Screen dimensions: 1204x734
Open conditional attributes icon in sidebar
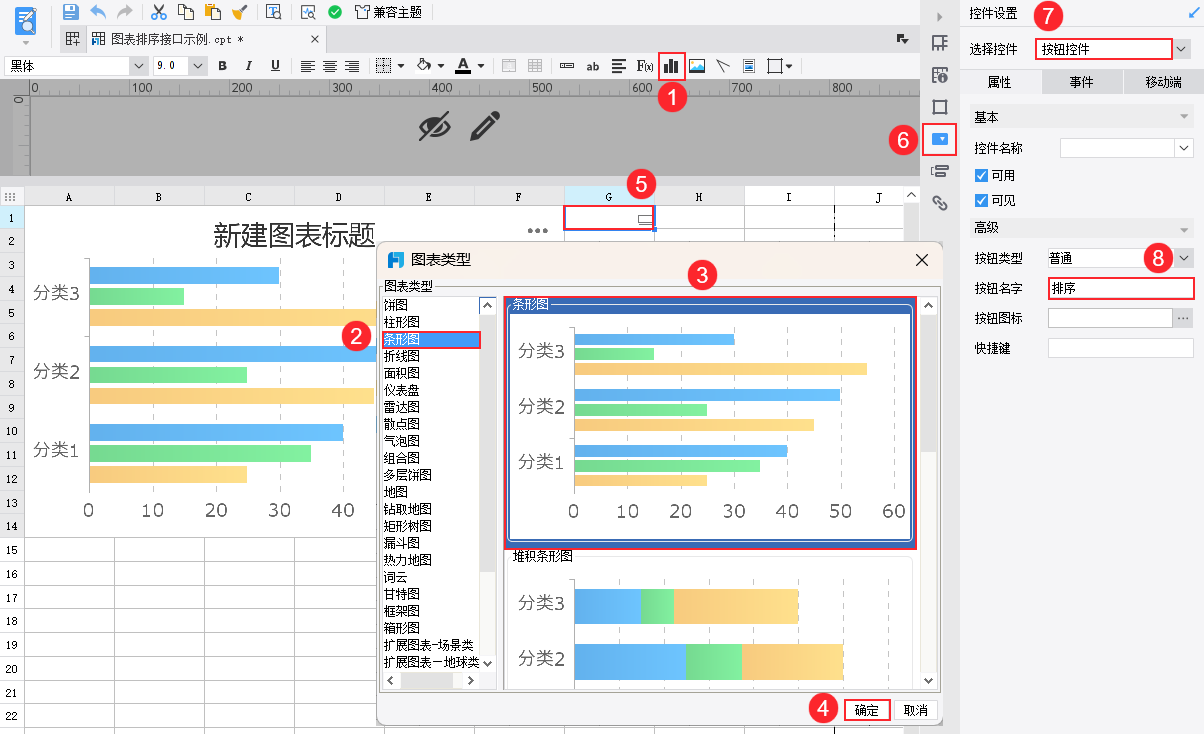coord(939,171)
